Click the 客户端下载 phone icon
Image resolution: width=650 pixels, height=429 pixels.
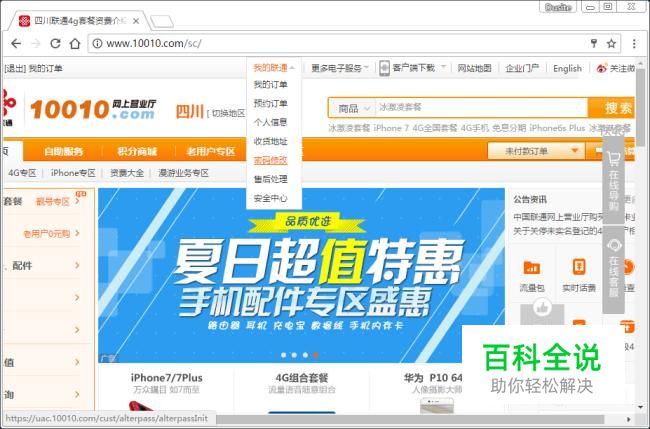click(384, 68)
